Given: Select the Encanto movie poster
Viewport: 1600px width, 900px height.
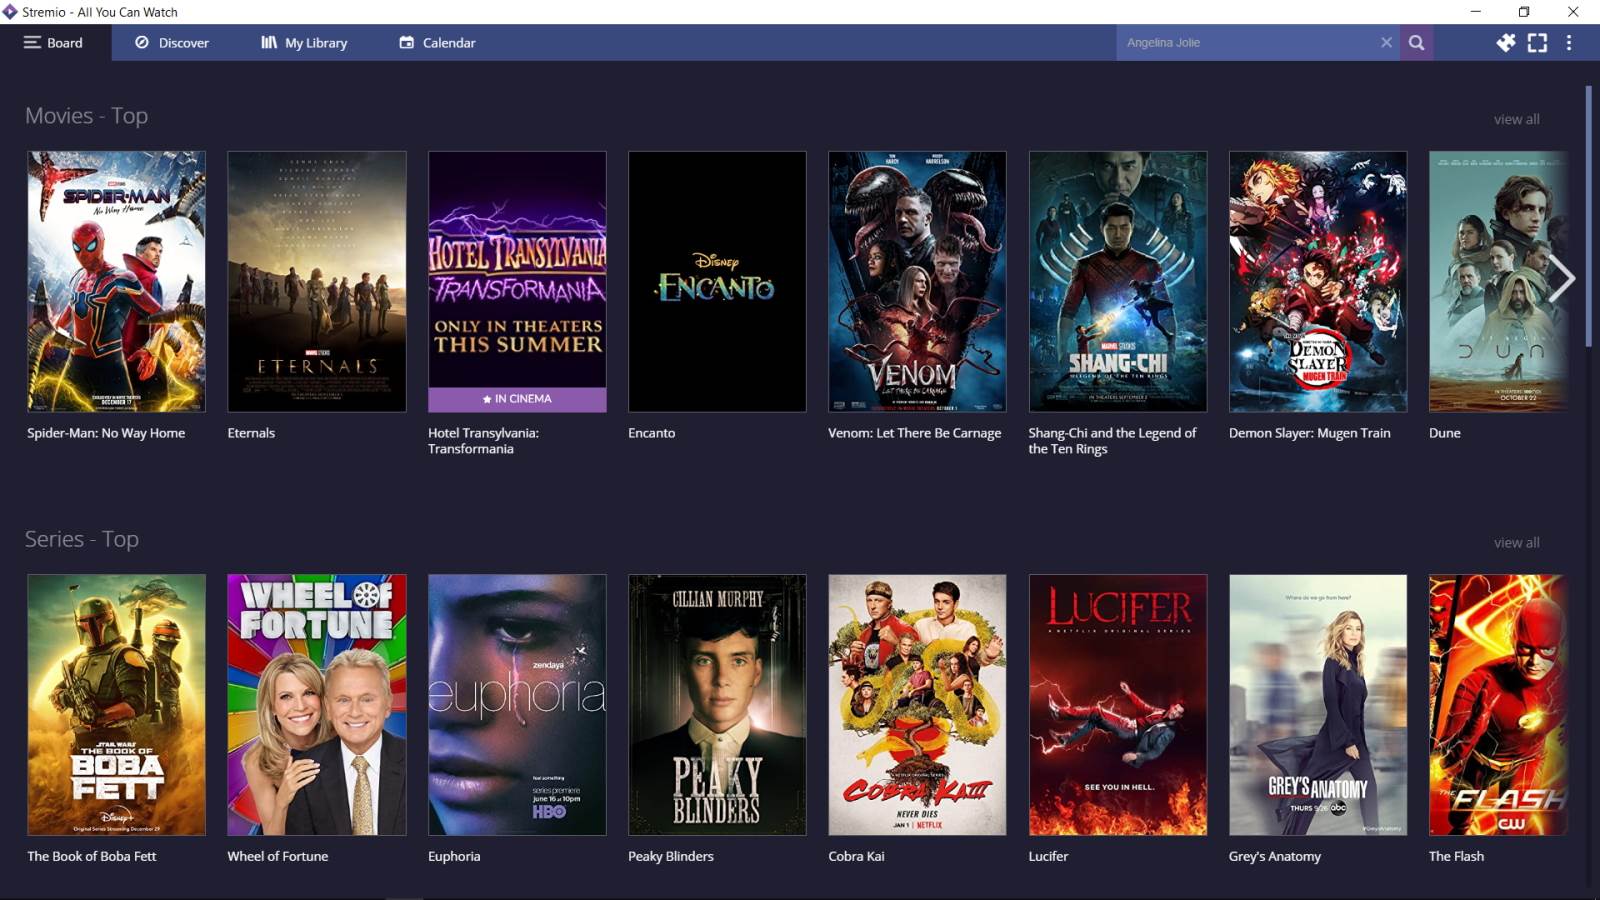Looking at the screenshot, I should pos(717,281).
